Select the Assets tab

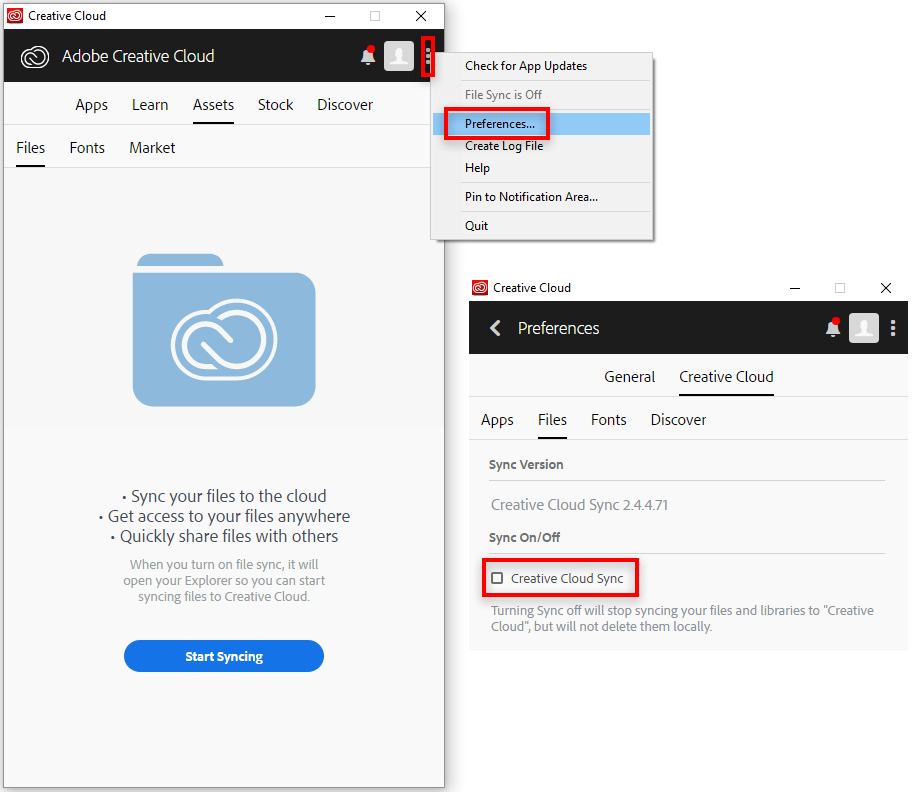(214, 105)
